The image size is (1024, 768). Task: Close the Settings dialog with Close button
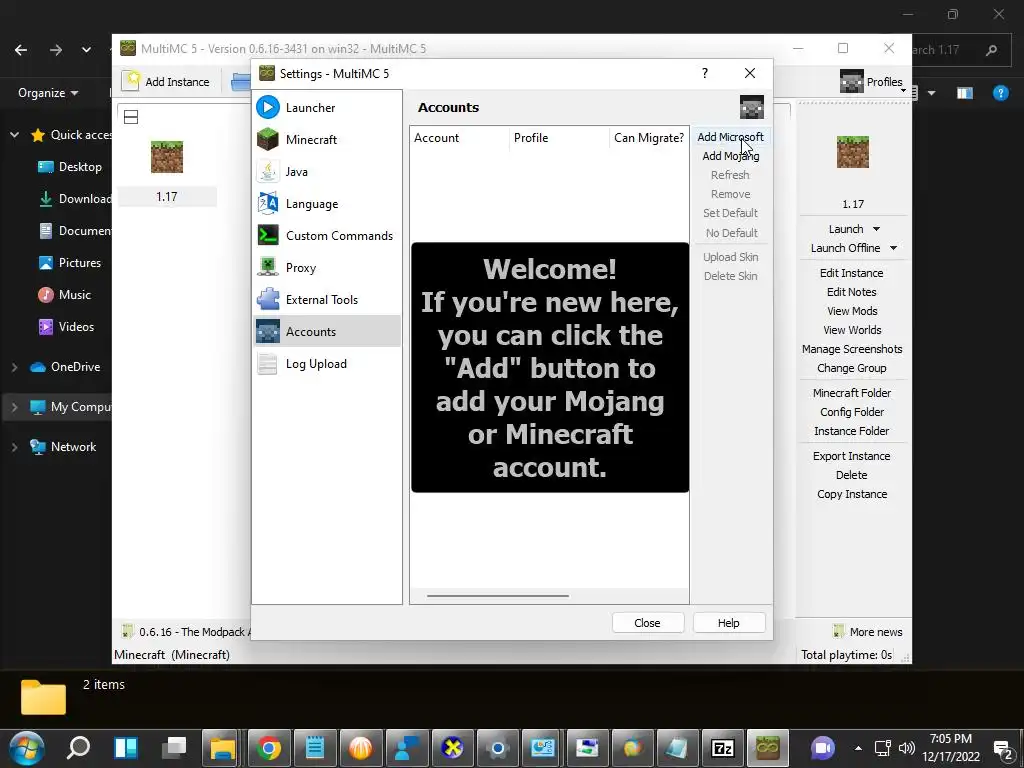click(x=647, y=623)
